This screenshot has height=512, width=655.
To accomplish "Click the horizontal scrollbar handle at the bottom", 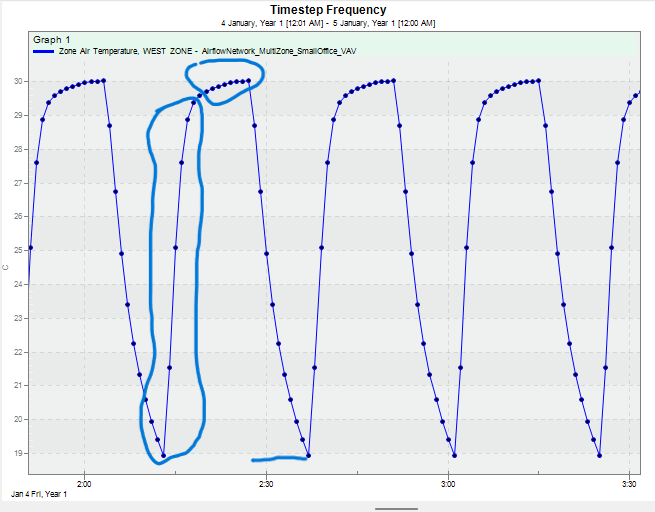I will click(396, 509).
